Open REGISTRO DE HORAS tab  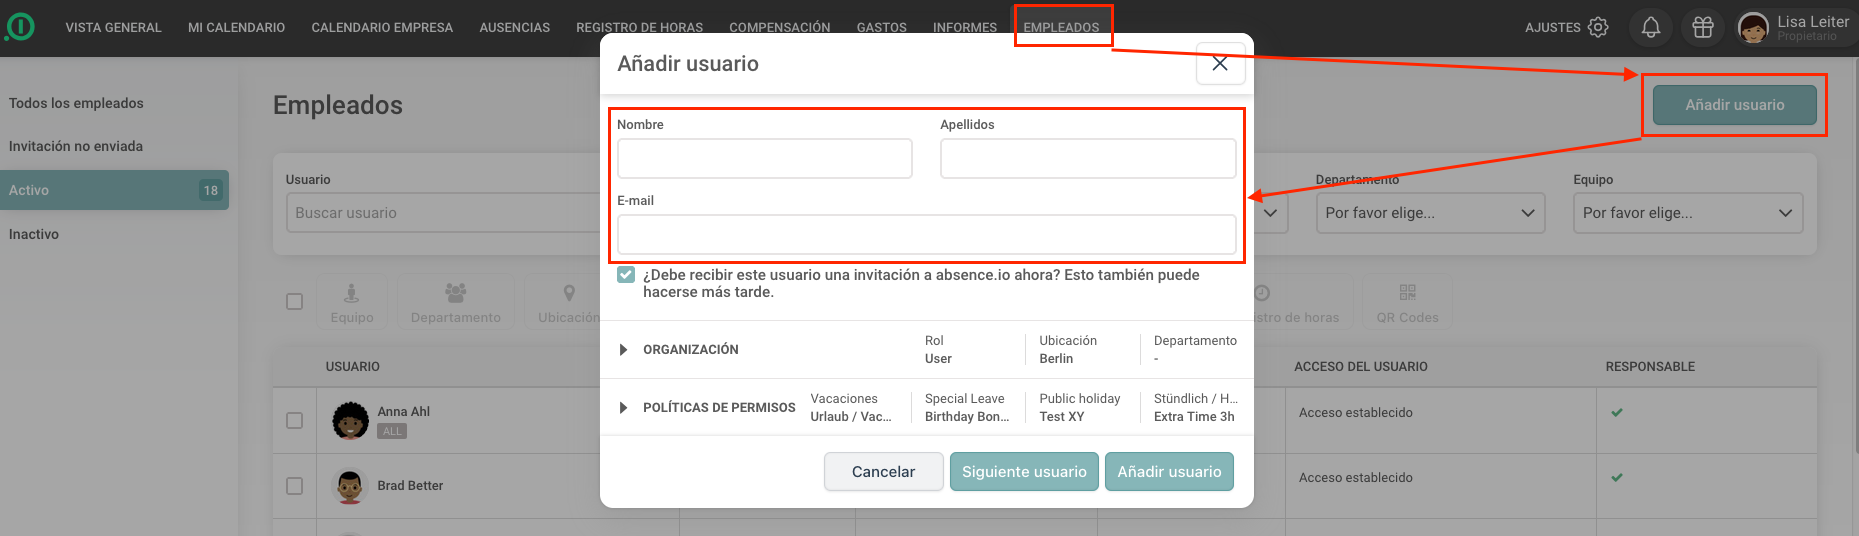[x=639, y=28]
